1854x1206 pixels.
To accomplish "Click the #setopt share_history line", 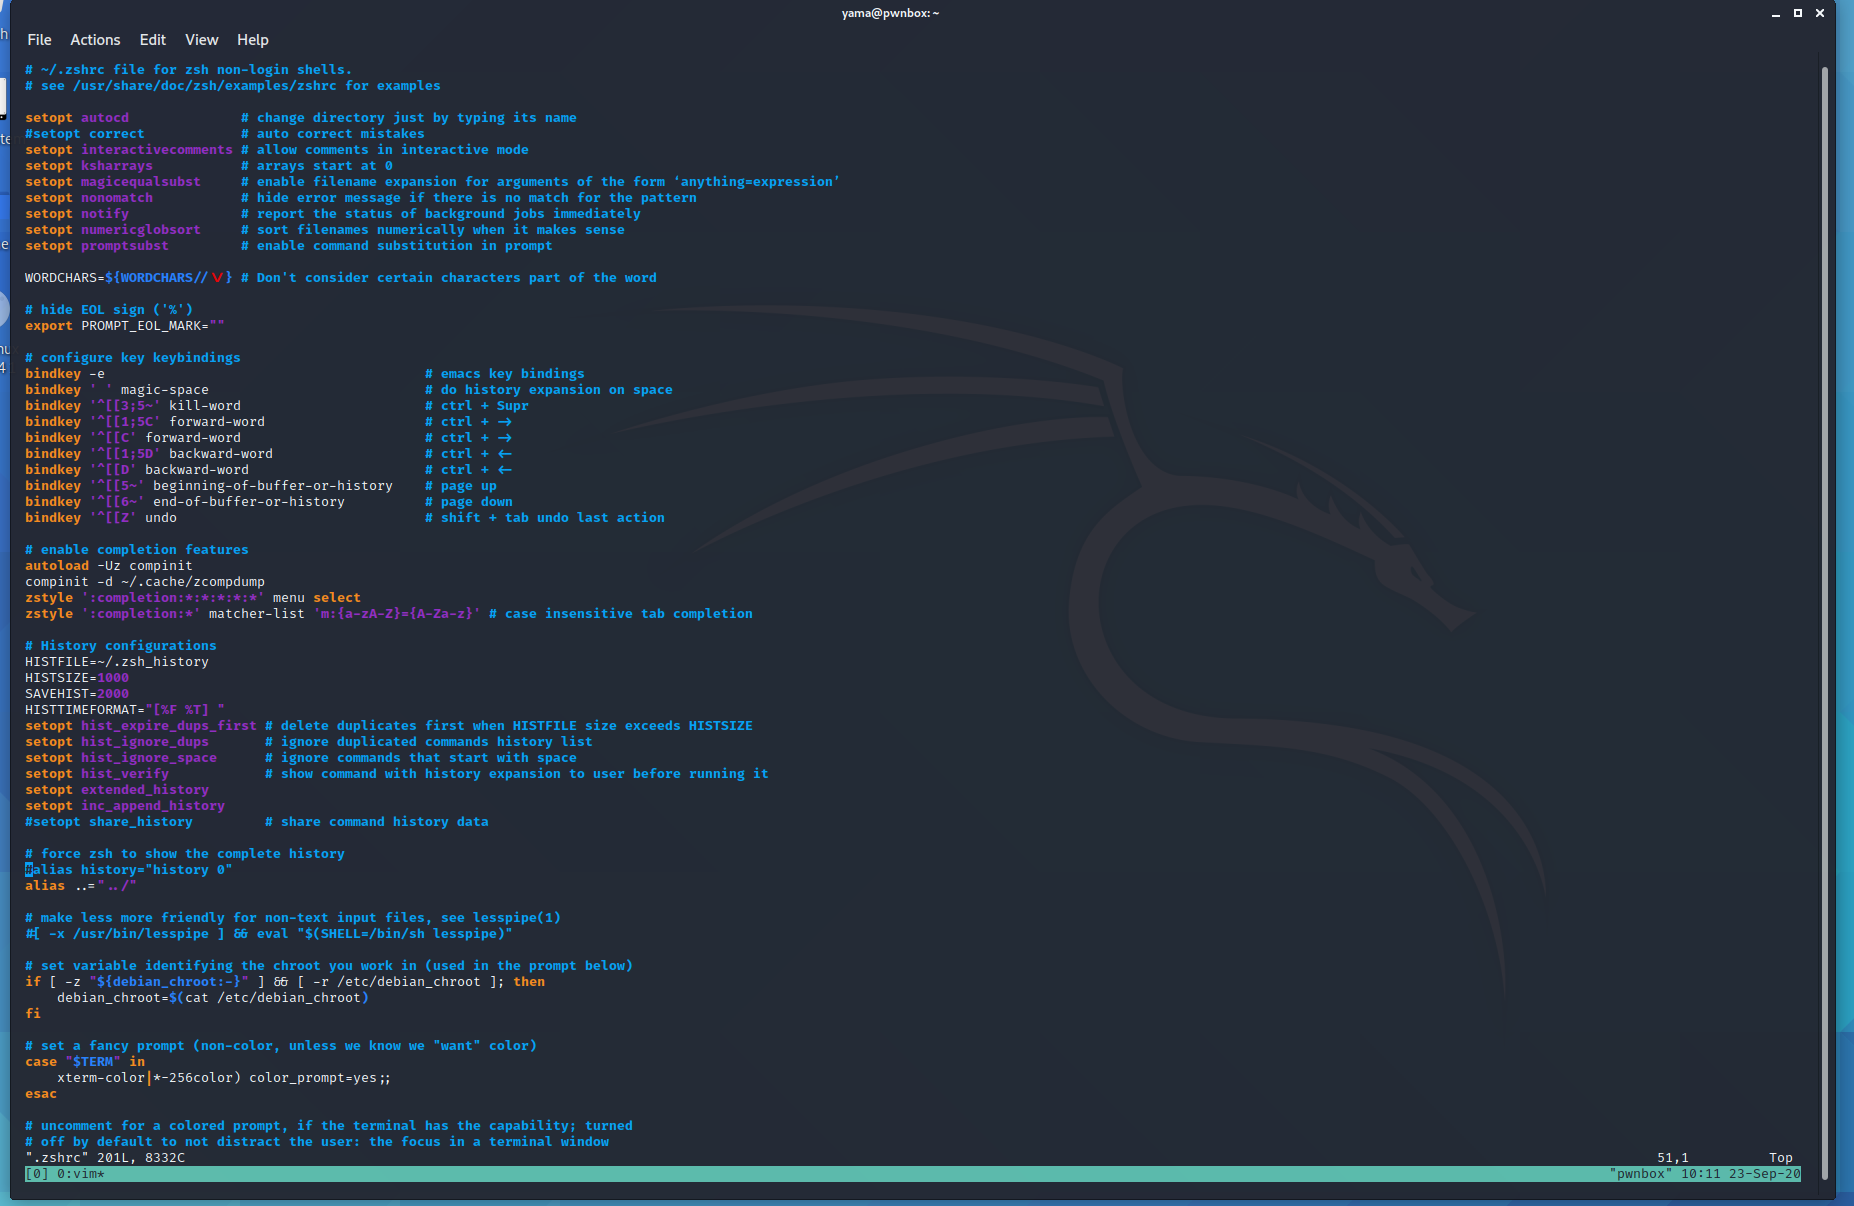I will point(257,822).
